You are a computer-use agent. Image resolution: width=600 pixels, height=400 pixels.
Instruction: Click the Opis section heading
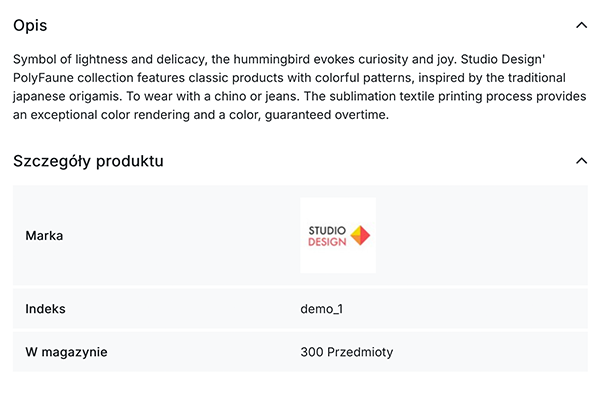pyautogui.click(x=30, y=25)
